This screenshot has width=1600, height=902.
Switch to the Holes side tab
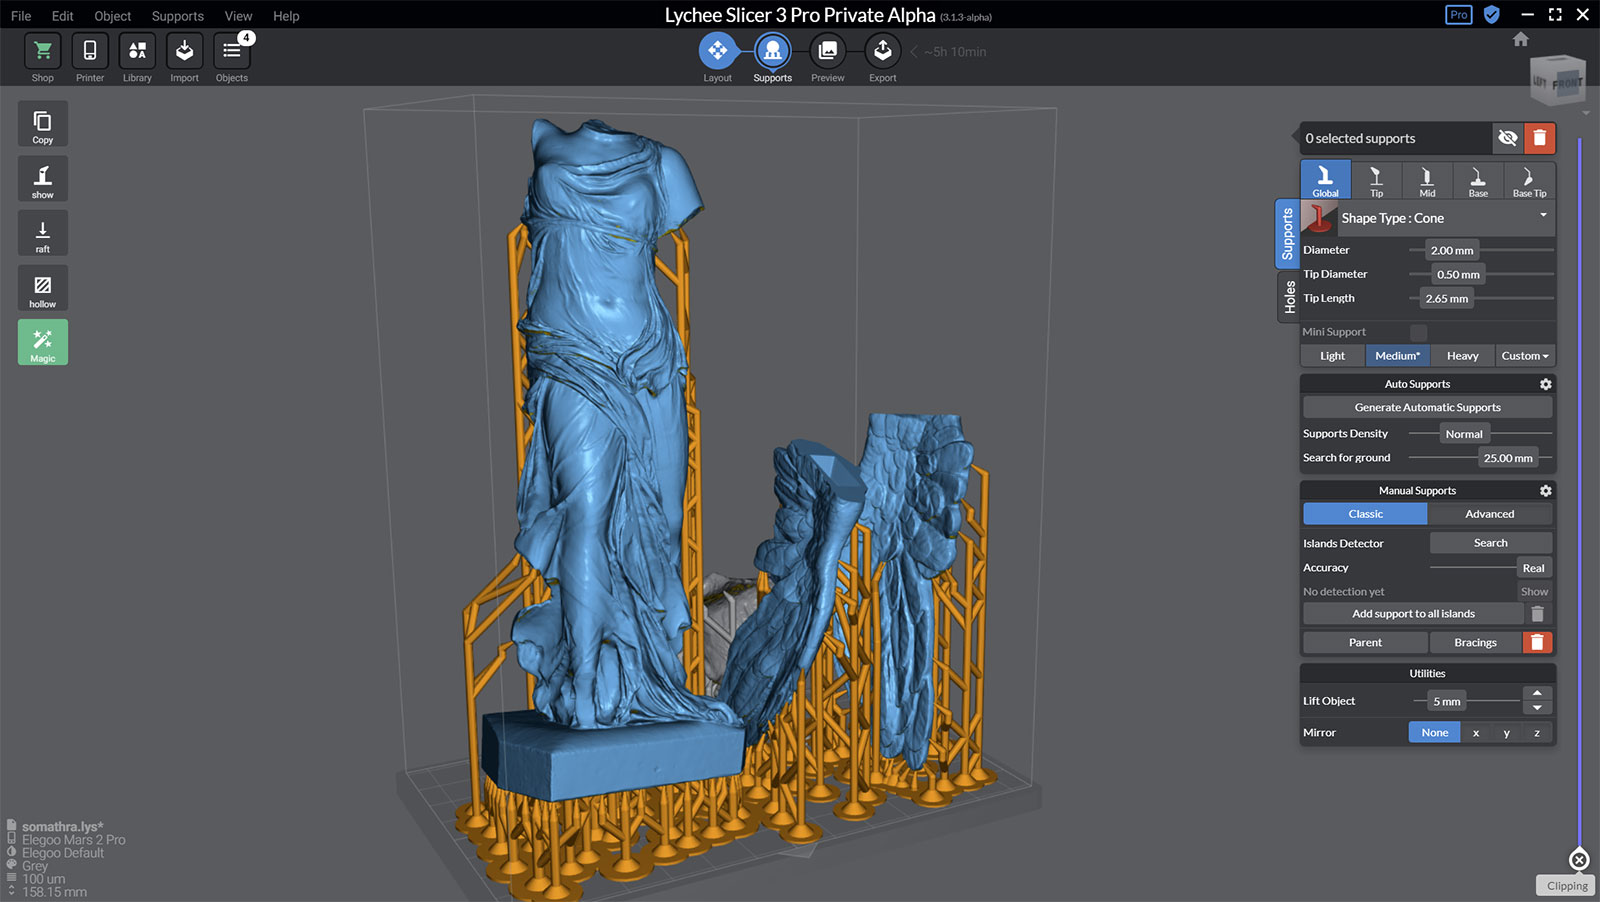(x=1289, y=297)
